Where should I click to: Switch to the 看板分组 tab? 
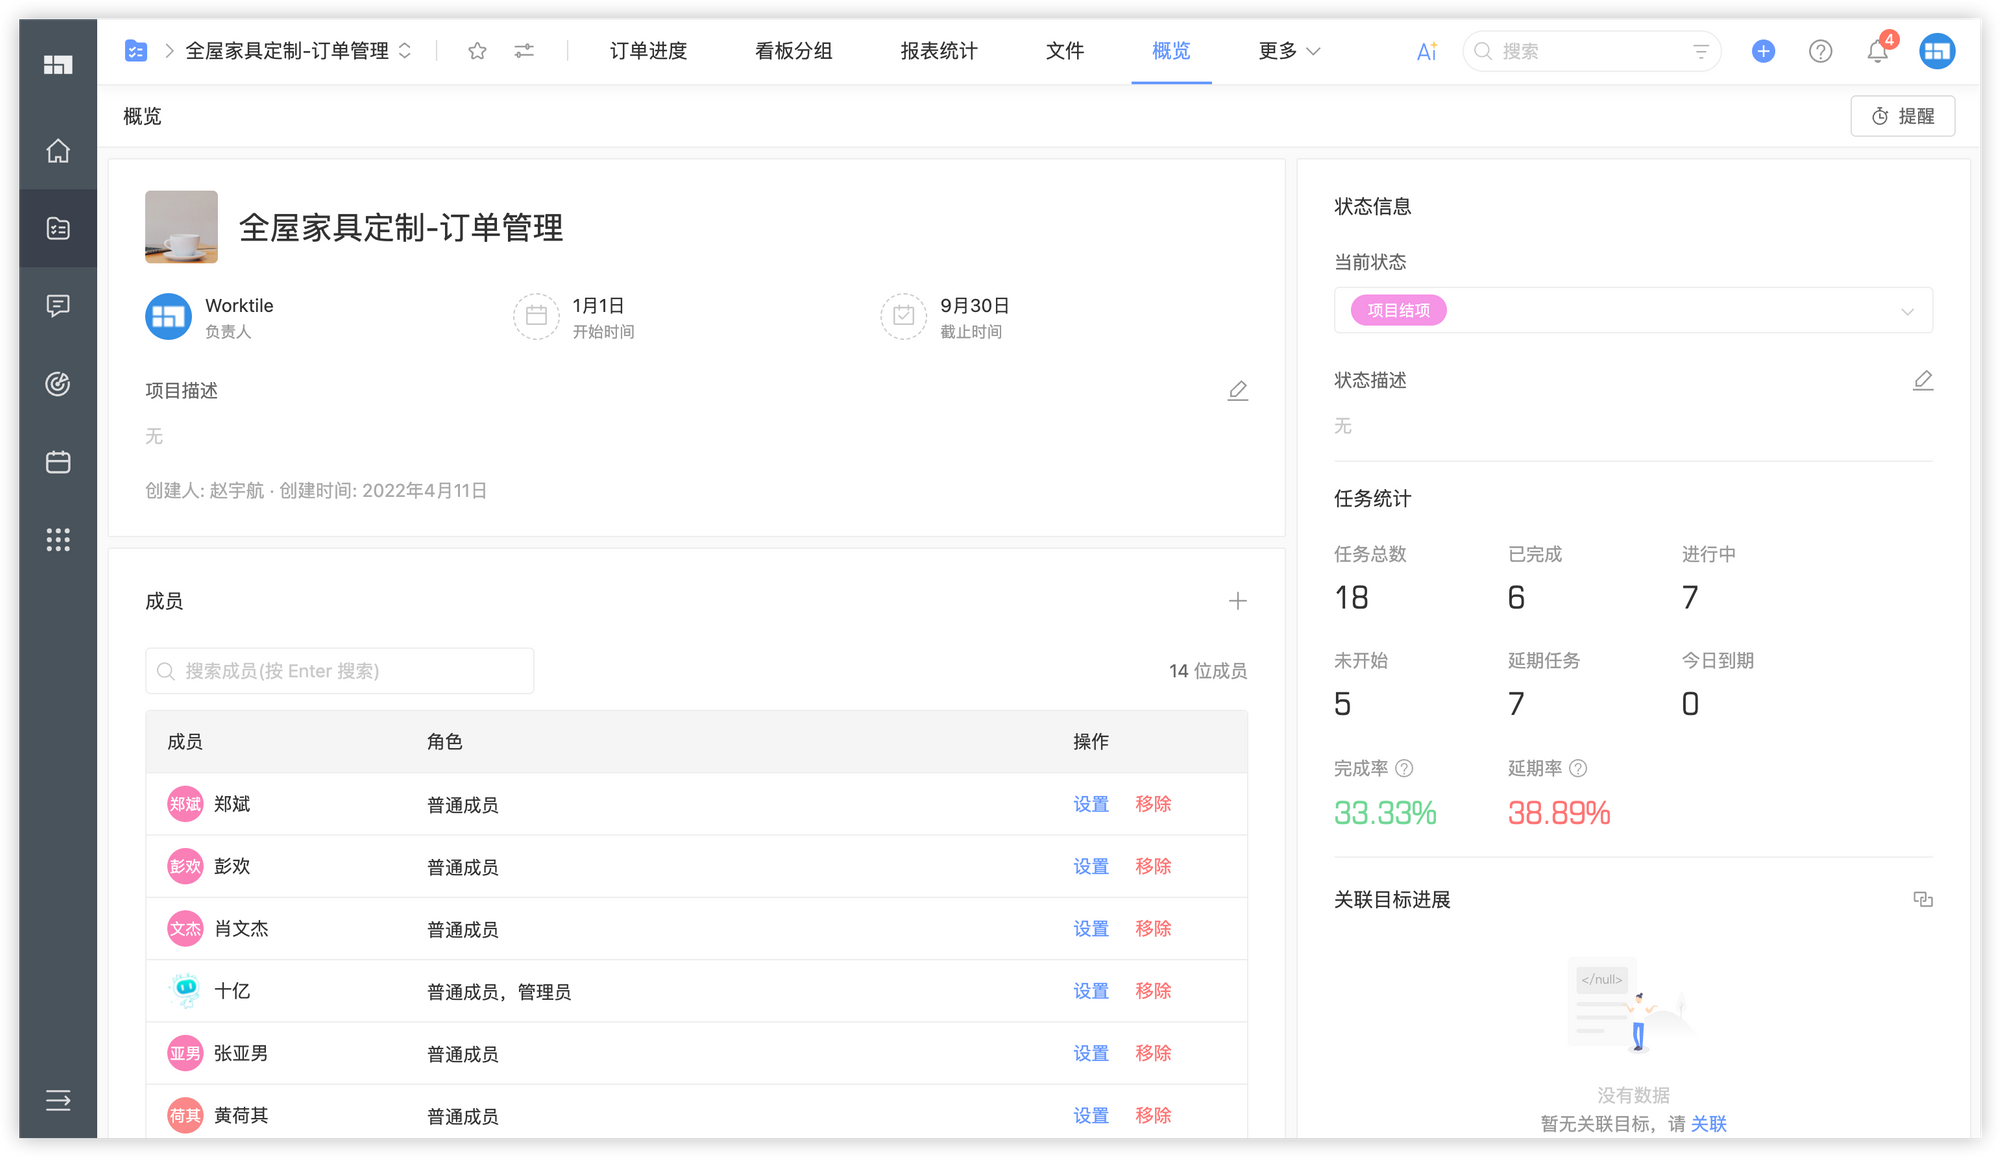click(793, 51)
